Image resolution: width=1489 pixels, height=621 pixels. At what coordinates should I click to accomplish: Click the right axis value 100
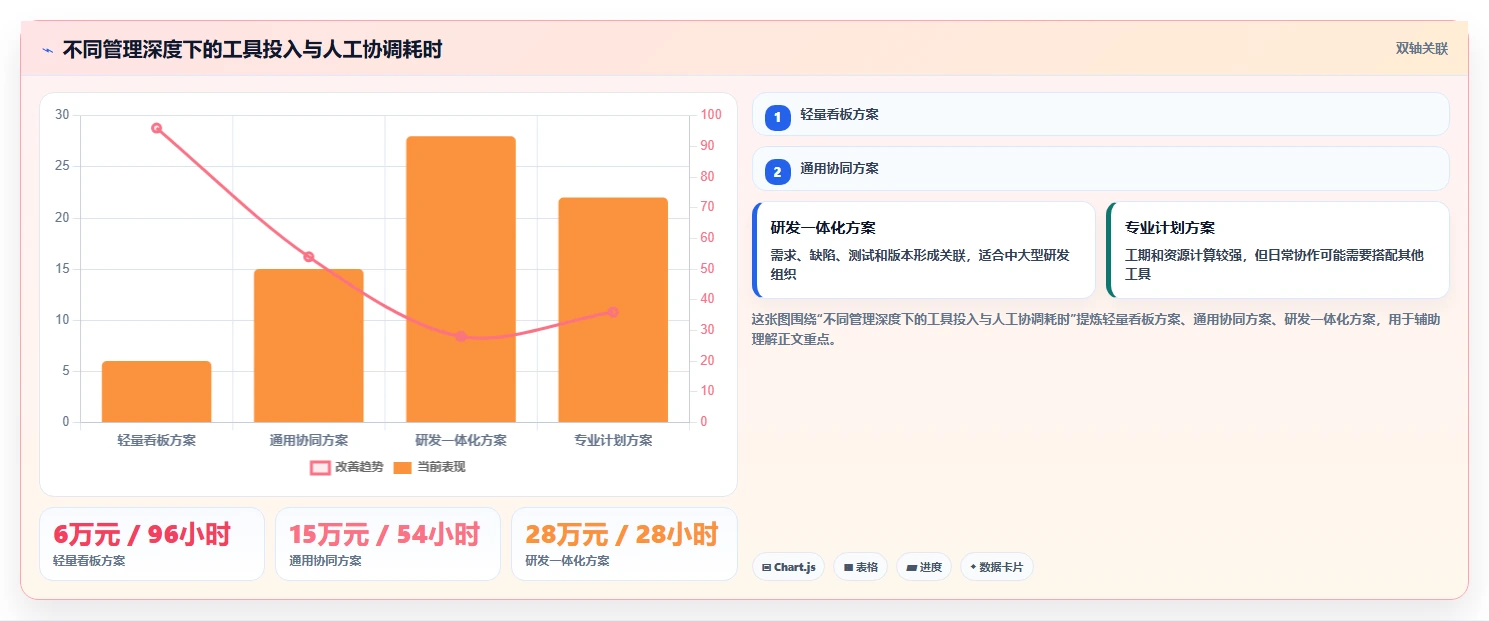point(711,115)
